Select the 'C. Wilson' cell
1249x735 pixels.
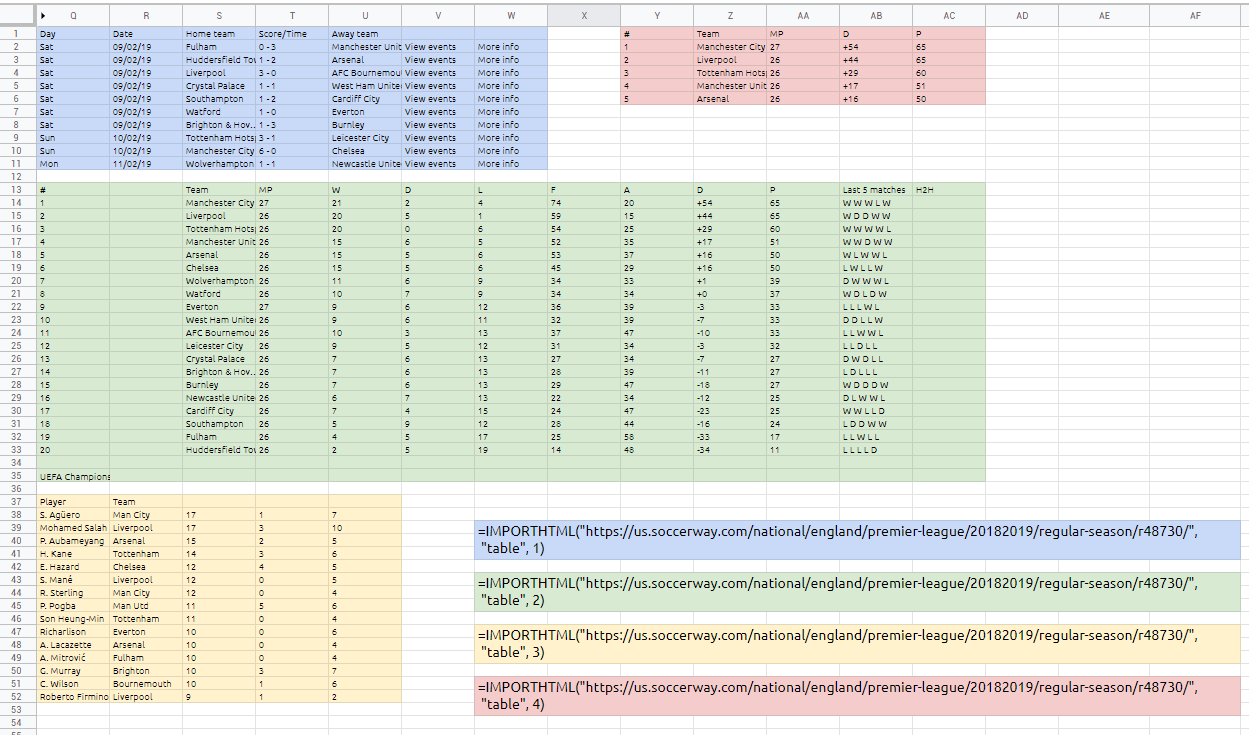coord(73,683)
